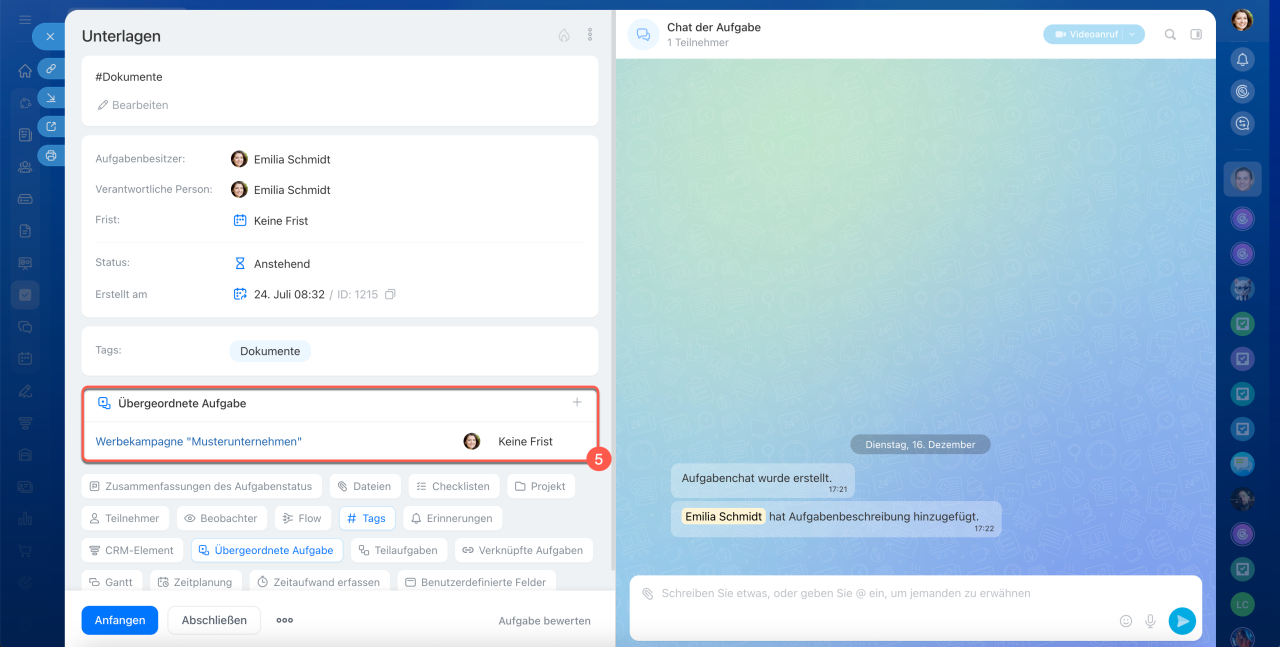Screen dimensions: 1280x647
Task: Attach file with paperclip in chat
Action: pyautogui.click(x=647, y=593)
